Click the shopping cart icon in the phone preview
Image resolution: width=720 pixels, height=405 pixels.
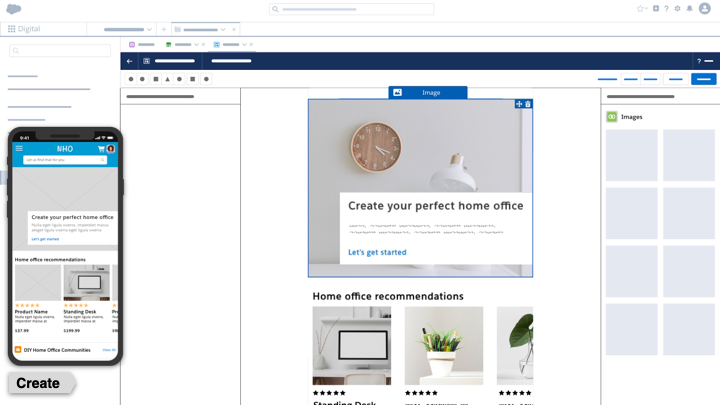101,149
